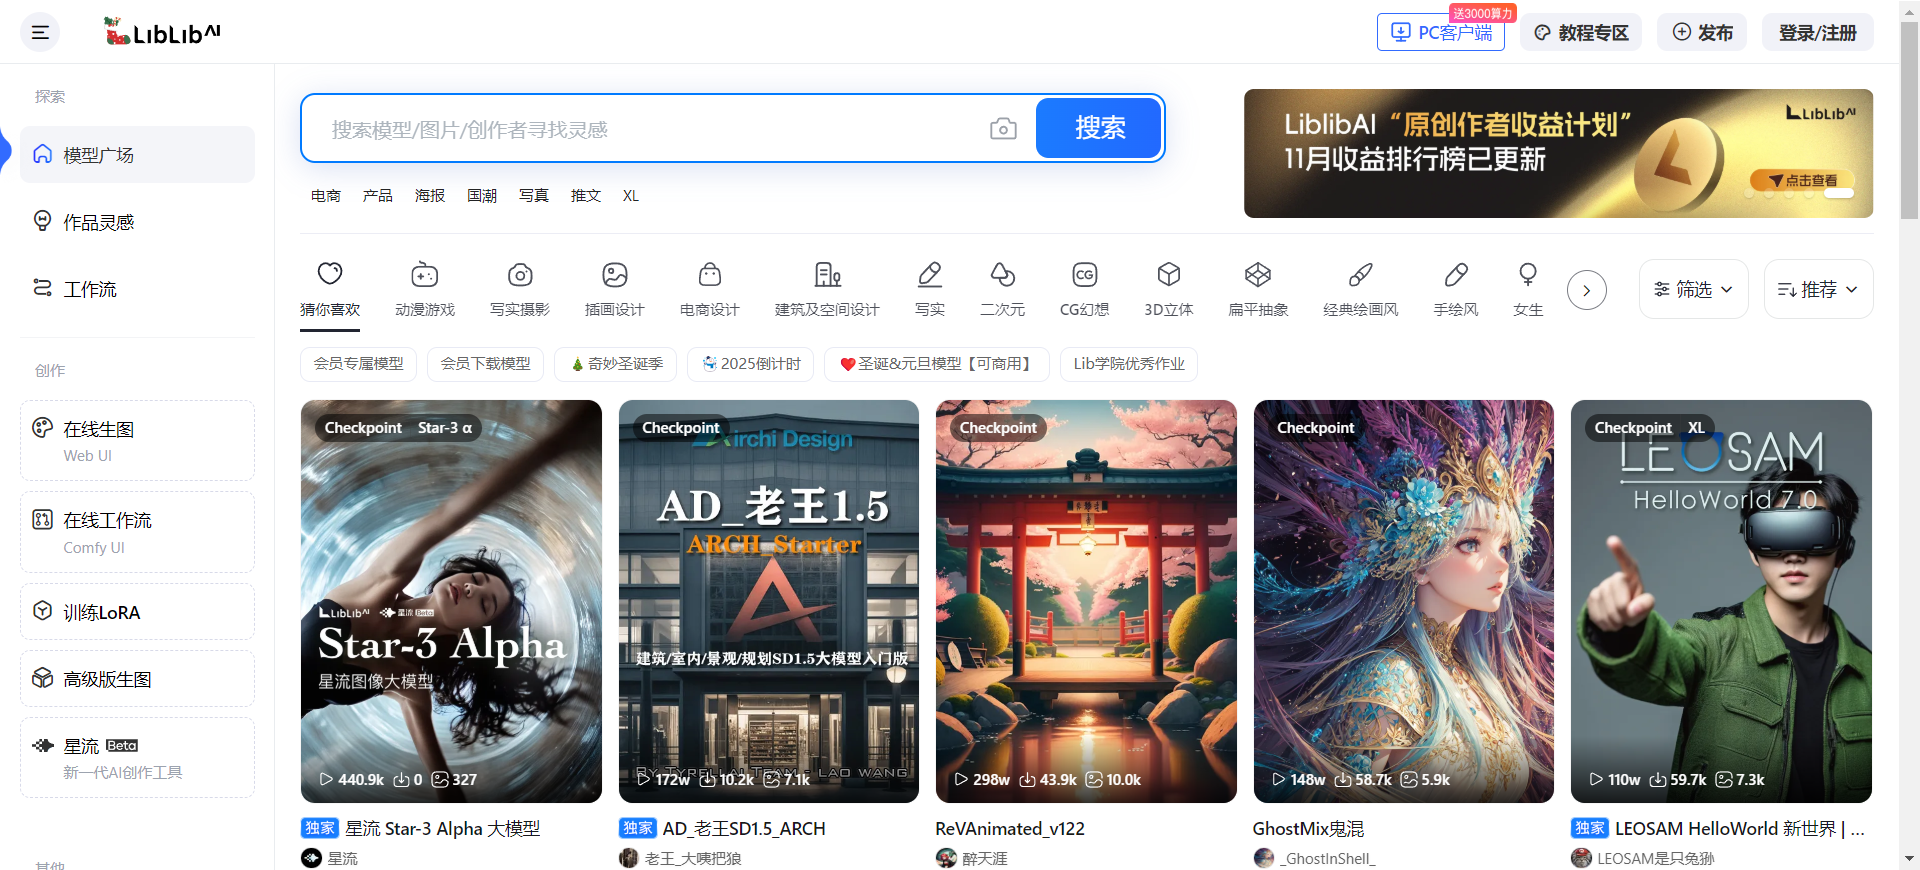Select the 扁平抽象 category icon

[x=1258, y=289]
